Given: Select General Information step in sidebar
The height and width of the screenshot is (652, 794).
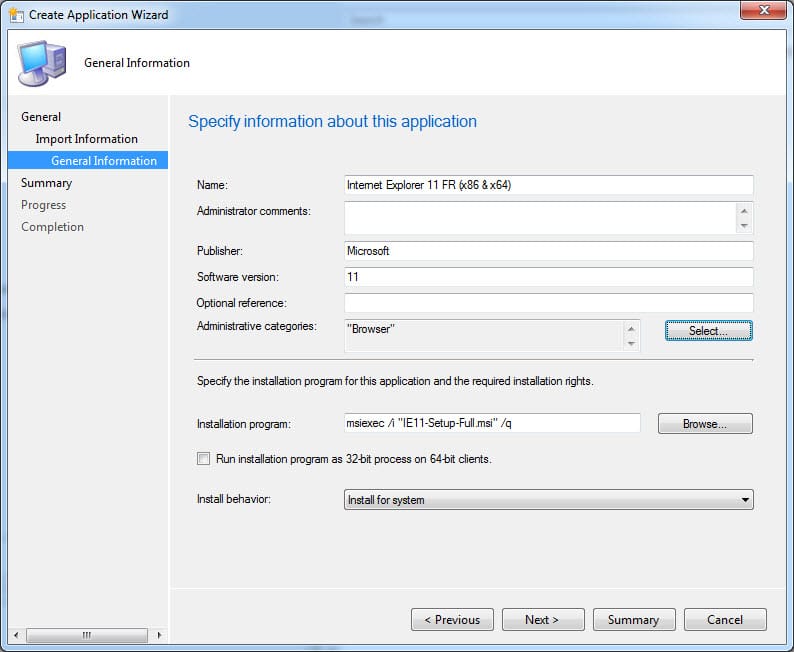Looking at the screenshot, I should point(88,160).
